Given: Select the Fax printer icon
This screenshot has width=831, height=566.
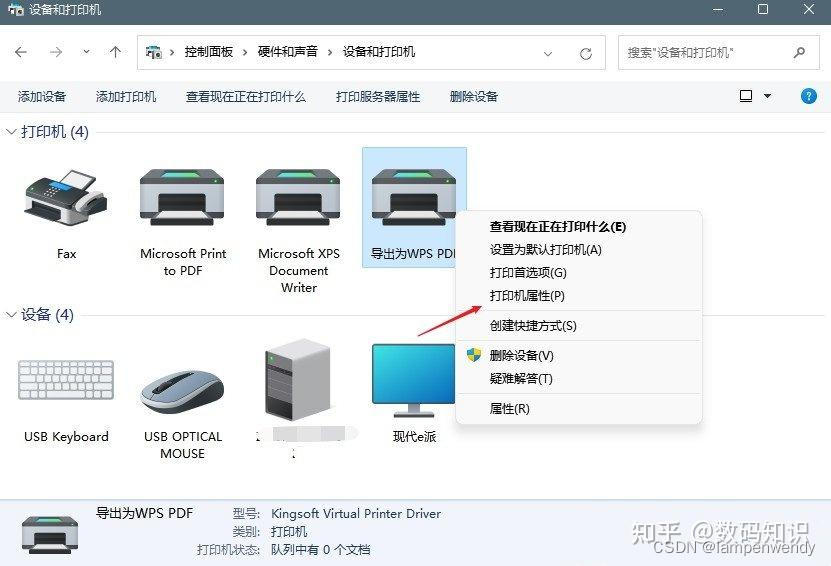Looking at the screenshot, I should [x=66, y=199].
